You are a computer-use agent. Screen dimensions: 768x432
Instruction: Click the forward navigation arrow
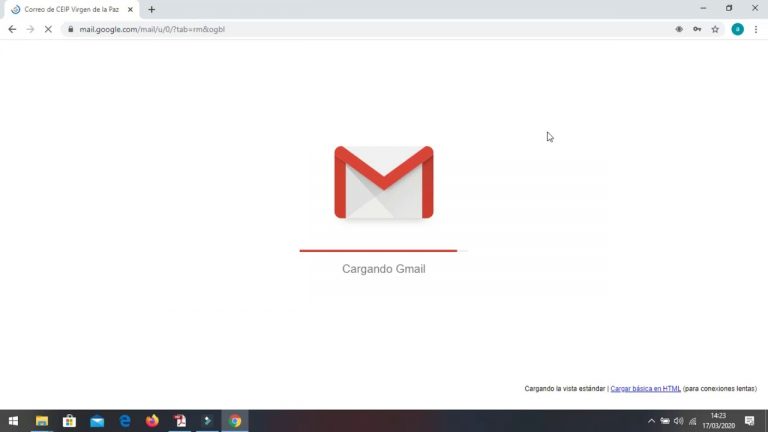click(30, 29)
